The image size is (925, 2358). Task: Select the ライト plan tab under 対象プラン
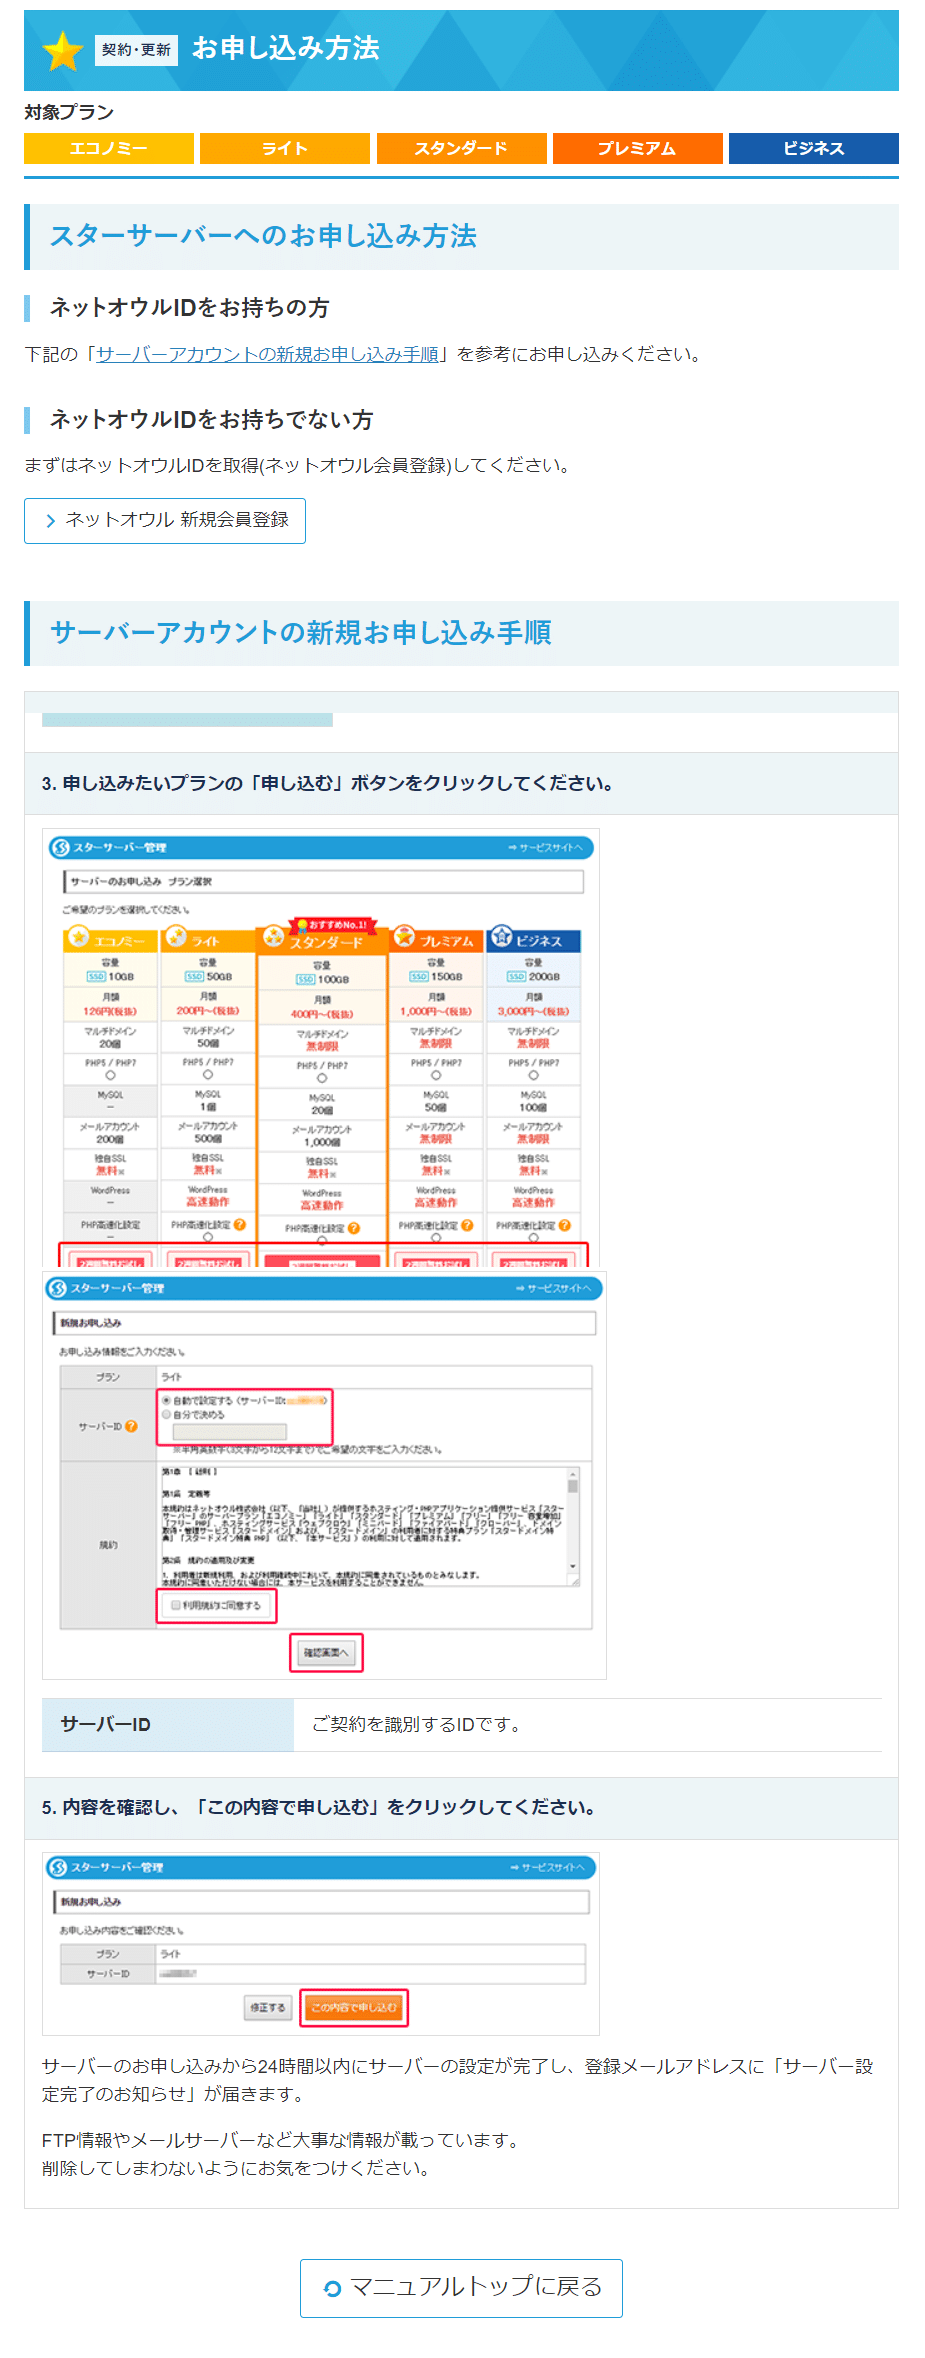(285, 148)
